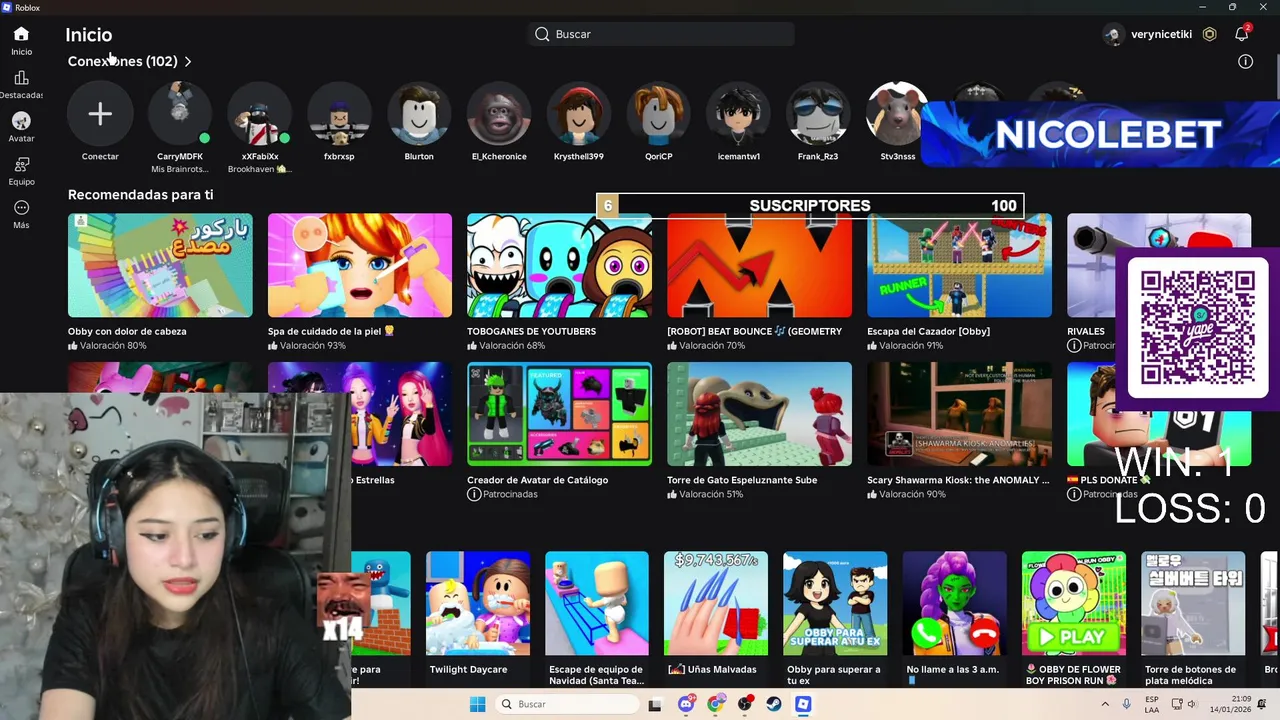1280x720 pixels.
Task: Open Uñas Malvadas game
Action: 716,603
